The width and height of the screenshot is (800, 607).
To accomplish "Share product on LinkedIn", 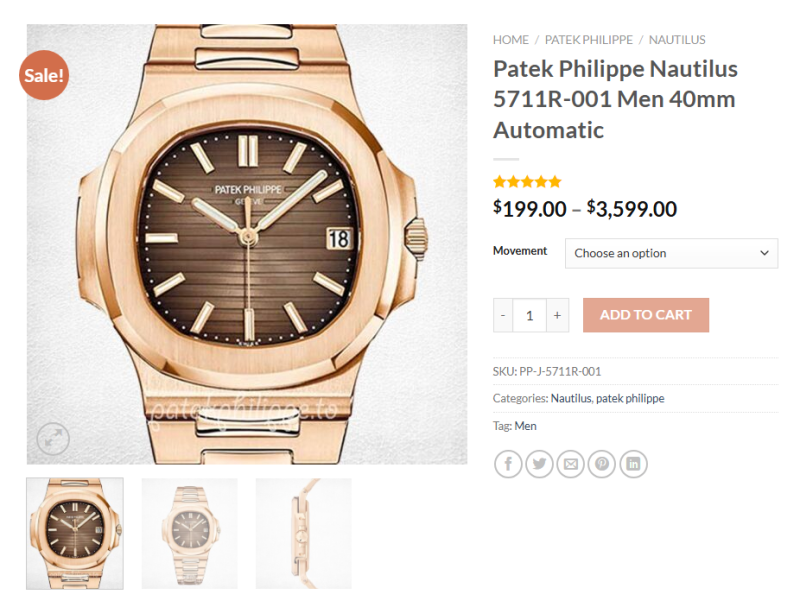I will point(633,464).
